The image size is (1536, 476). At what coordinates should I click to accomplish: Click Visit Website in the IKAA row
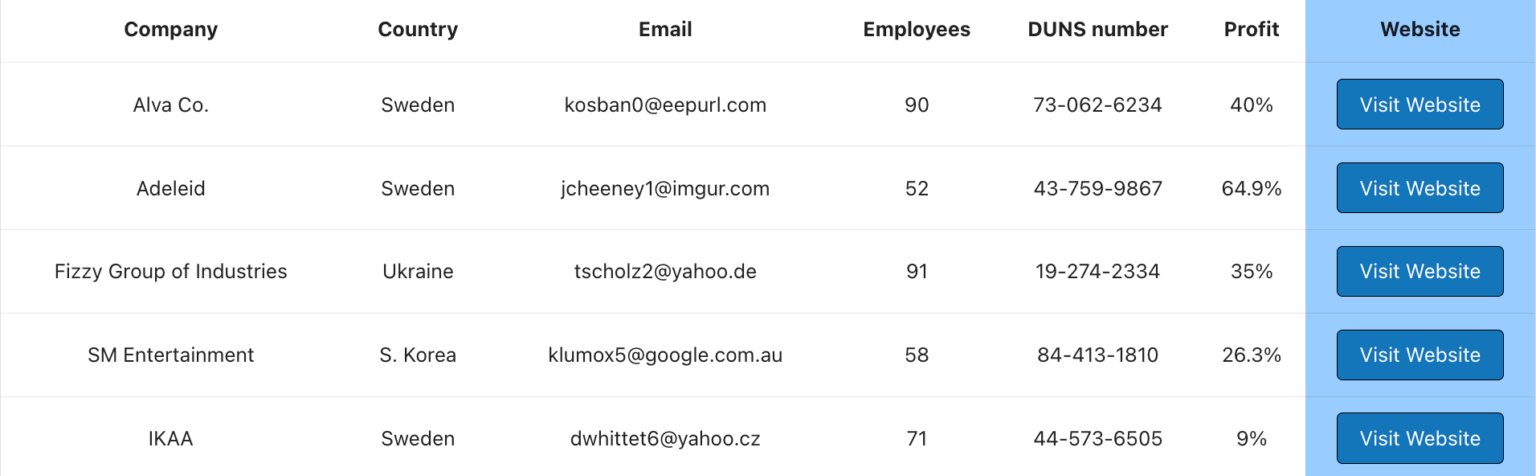(x=1419, y=438)
